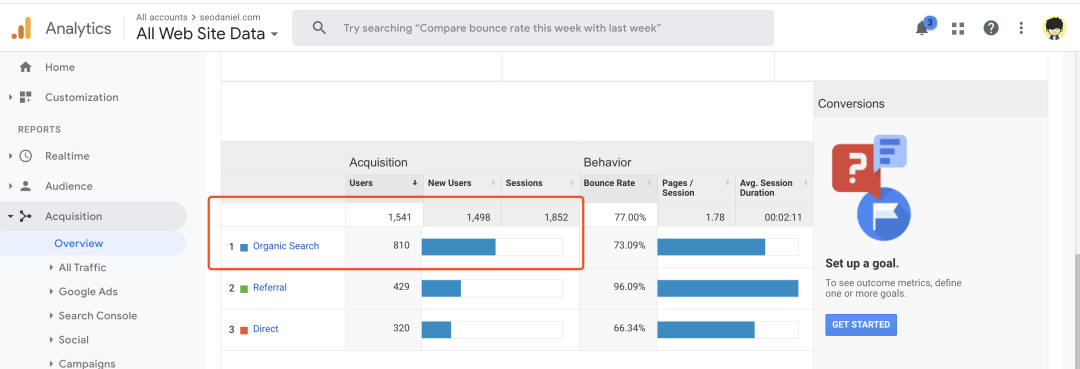Click the help question mark icon
The image size is (1080, 369).
pyautogui.click(x=991, y=28)
